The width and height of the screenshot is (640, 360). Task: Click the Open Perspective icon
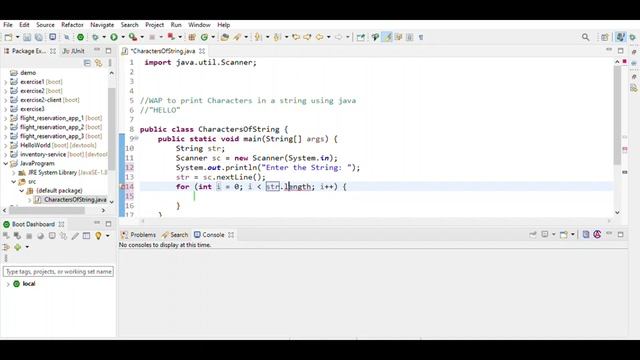coord(604,37)
